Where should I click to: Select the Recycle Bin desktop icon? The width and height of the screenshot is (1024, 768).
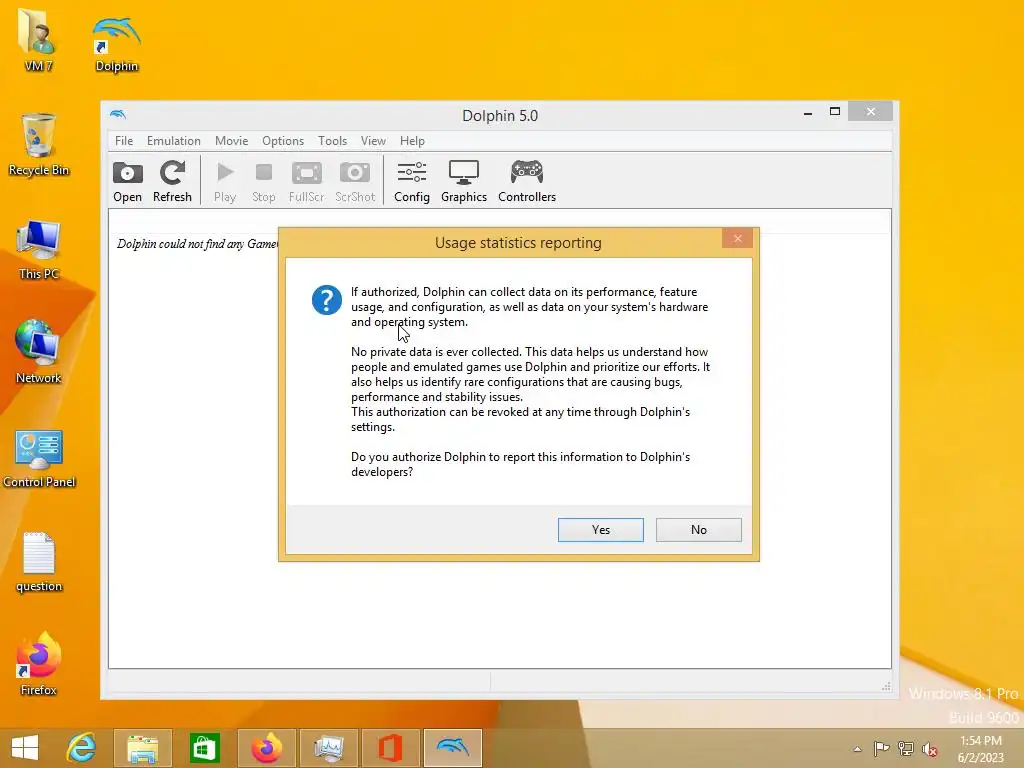click(x=39, y=145)
